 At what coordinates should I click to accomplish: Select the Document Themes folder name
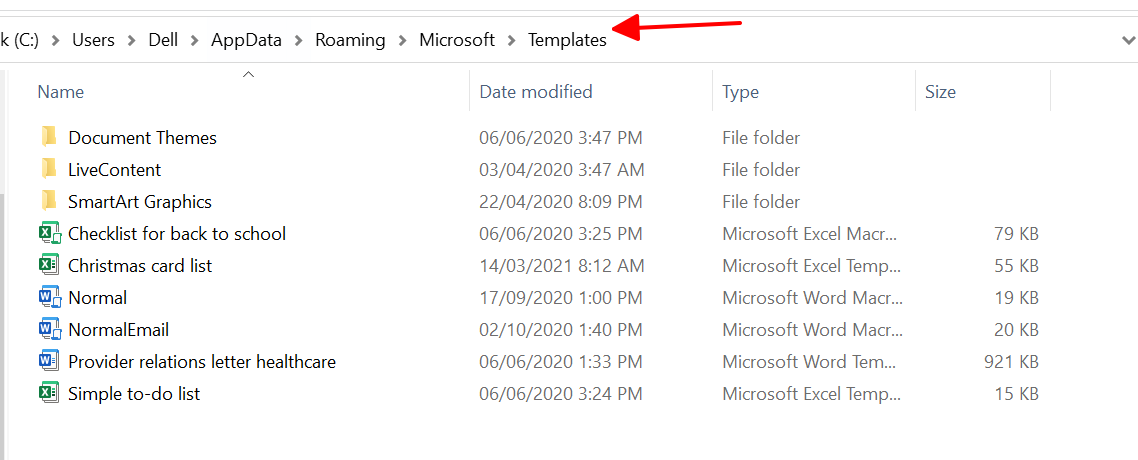coord(142,137)
